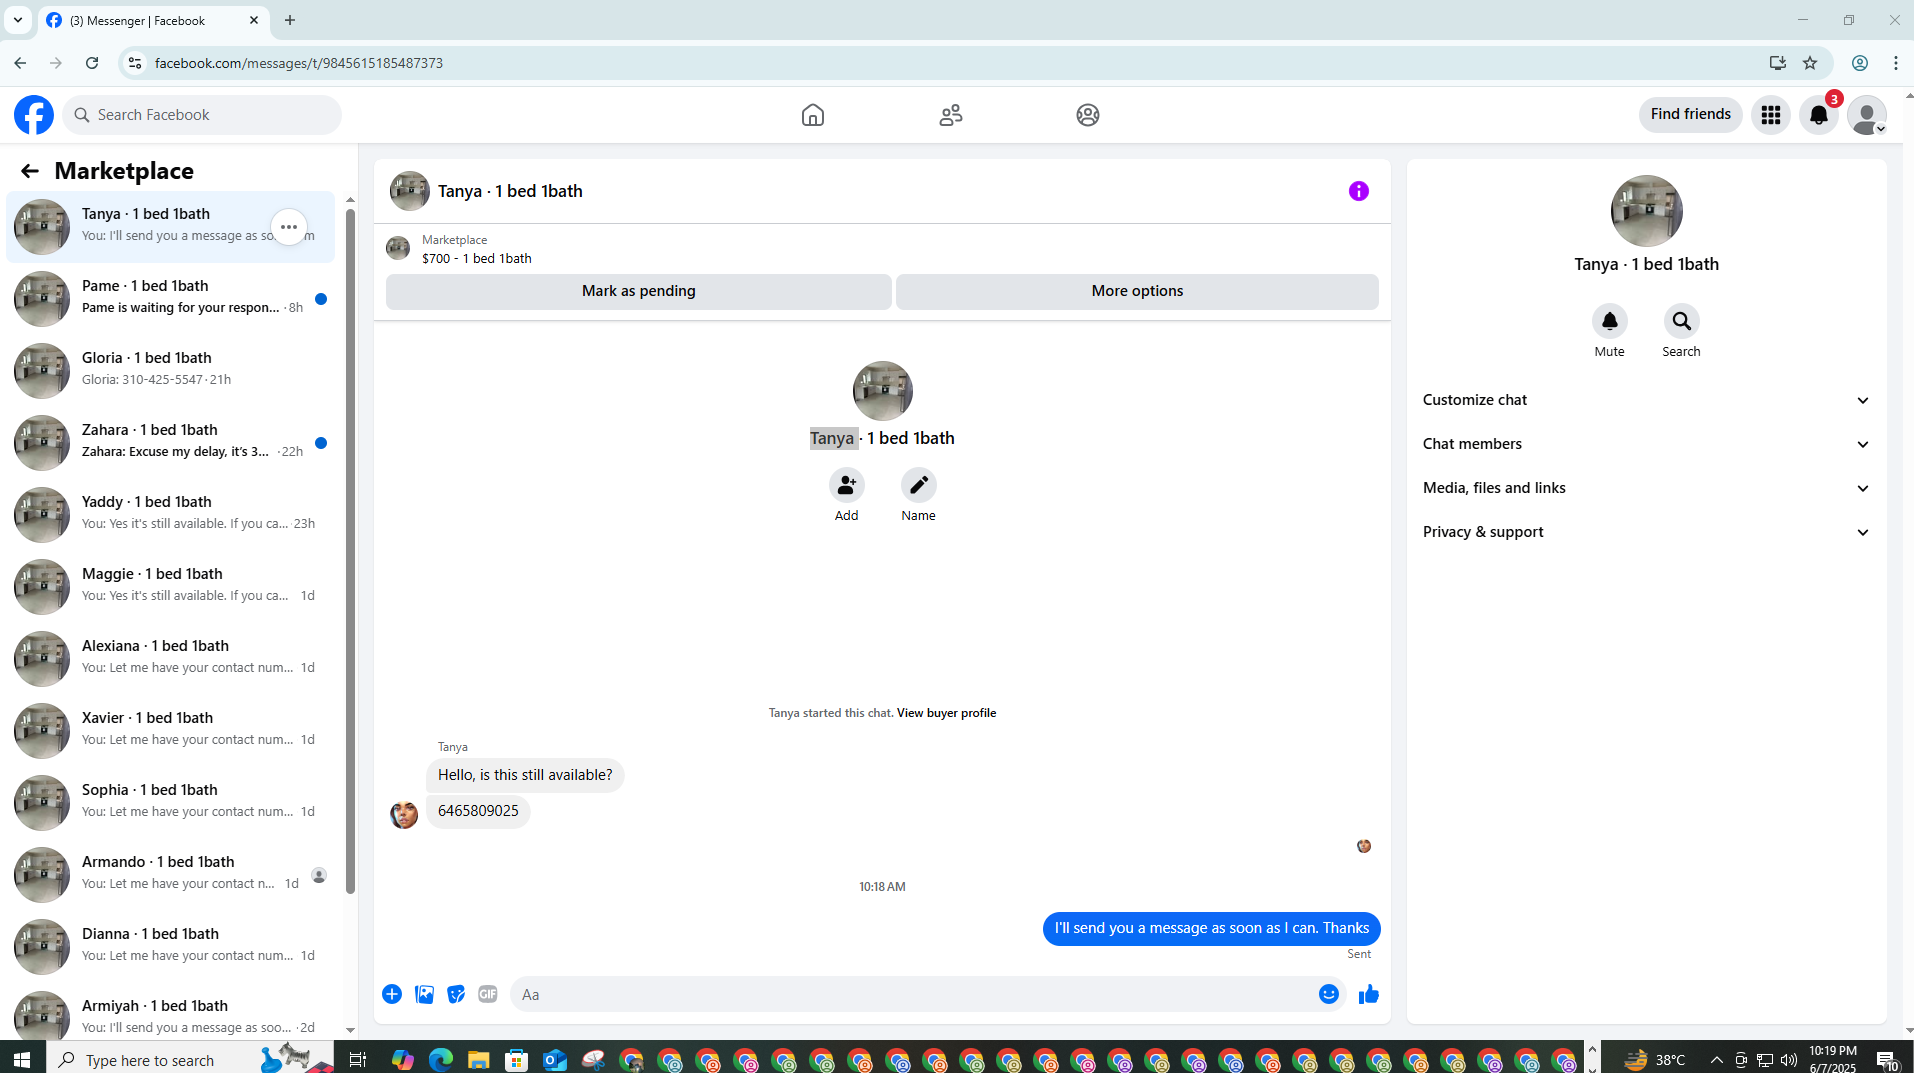Click More options button
Image resolution: width=1914 pixels, height=1073 pixels.
coord(1137,291)
